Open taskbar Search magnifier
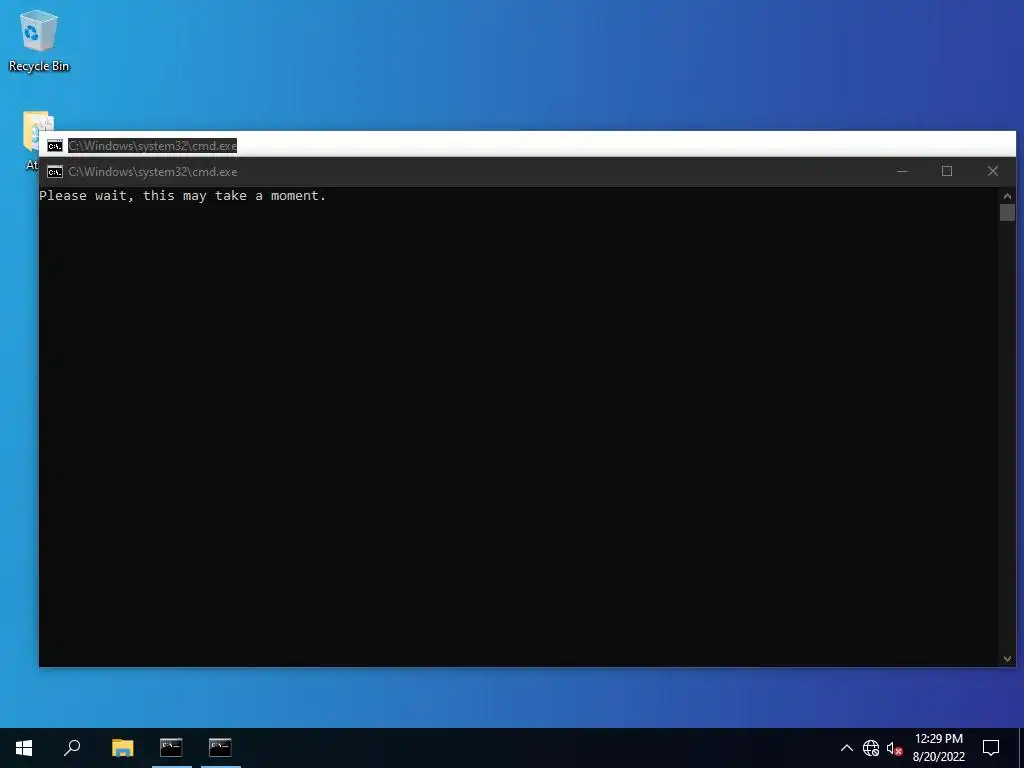Screen dimensions: 1024x768 (x=72, y=748)
